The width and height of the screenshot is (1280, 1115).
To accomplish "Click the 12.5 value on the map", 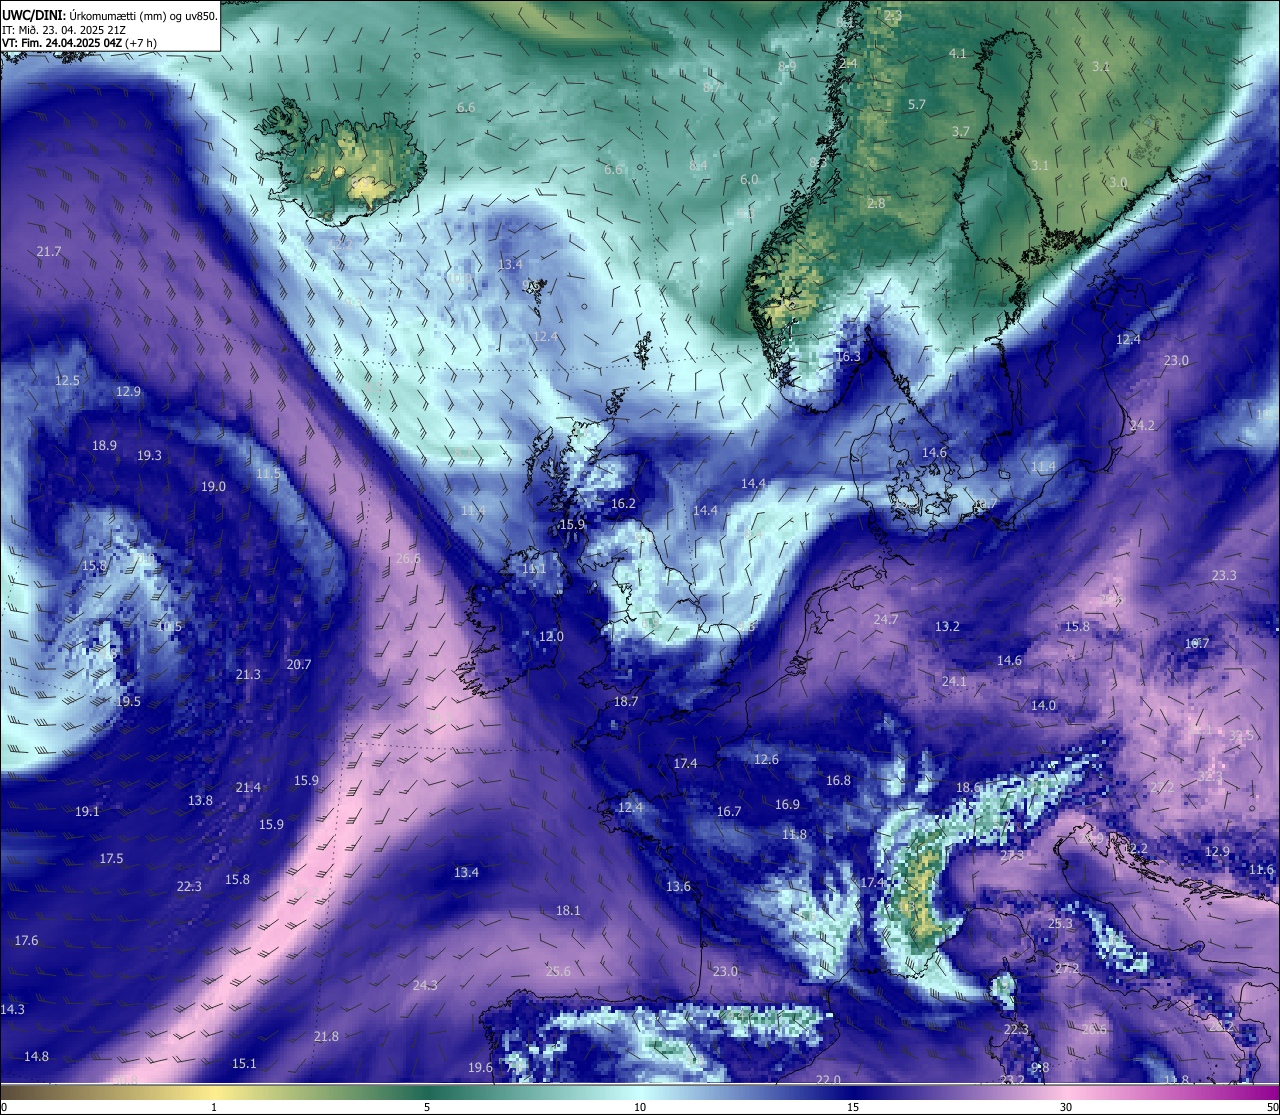I will [68, 381].
